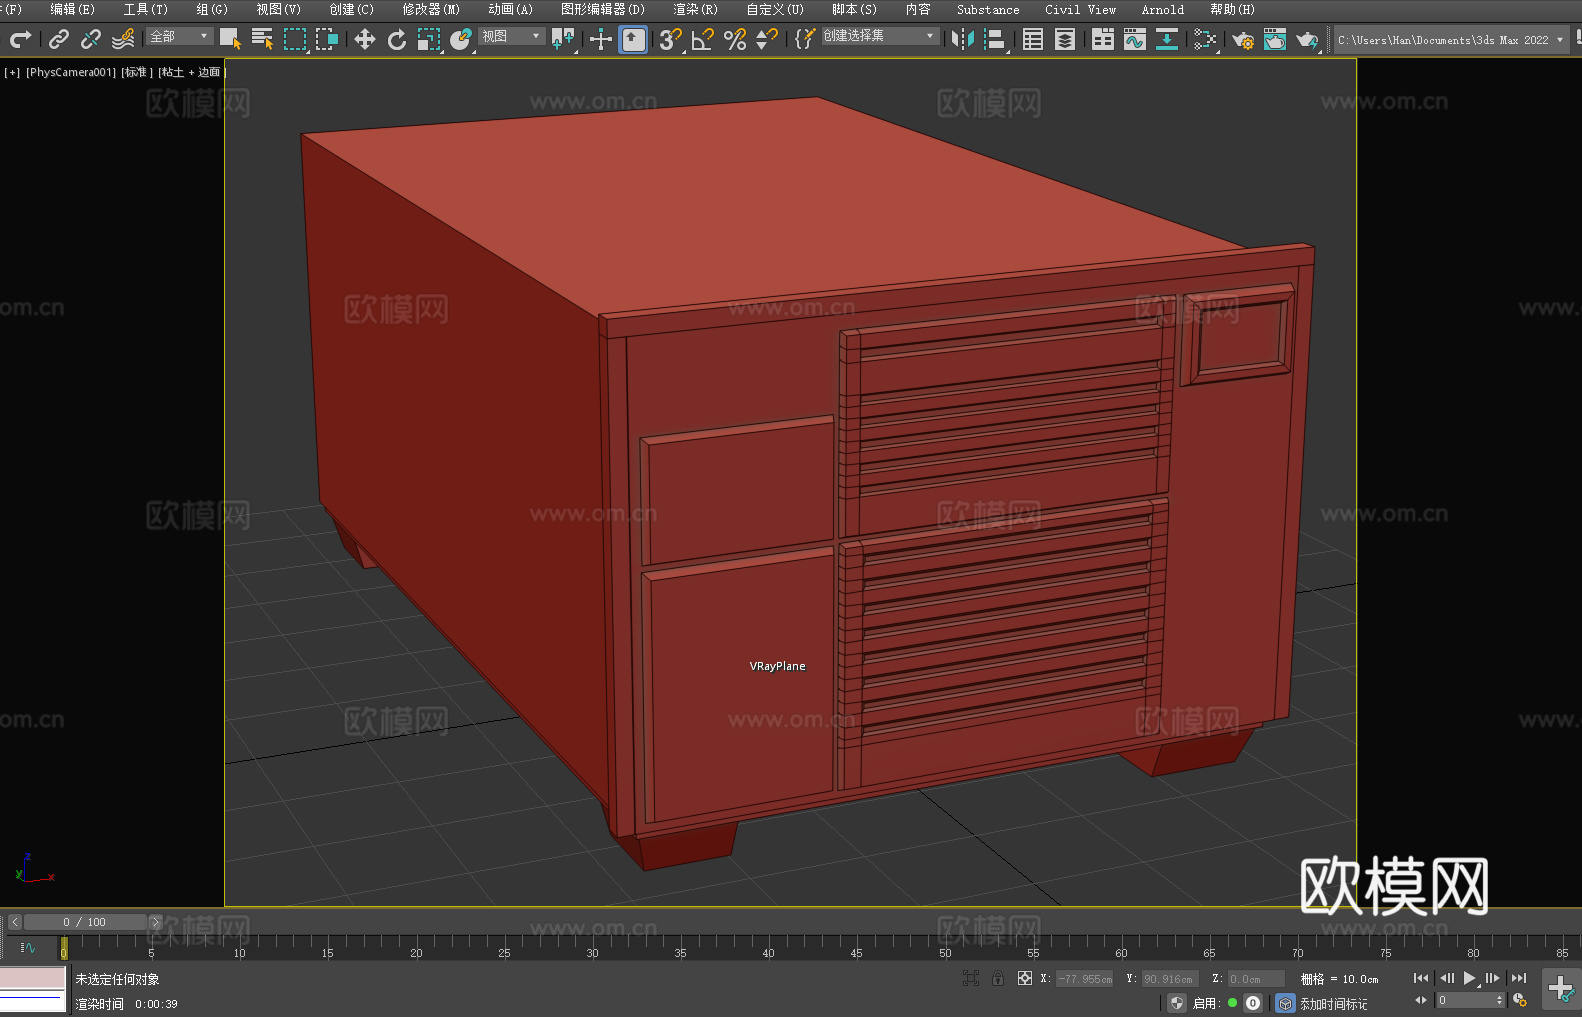Screen dimensions: 1582x1017
Task: Toggle Percent Snap
Action: [735, 39]
